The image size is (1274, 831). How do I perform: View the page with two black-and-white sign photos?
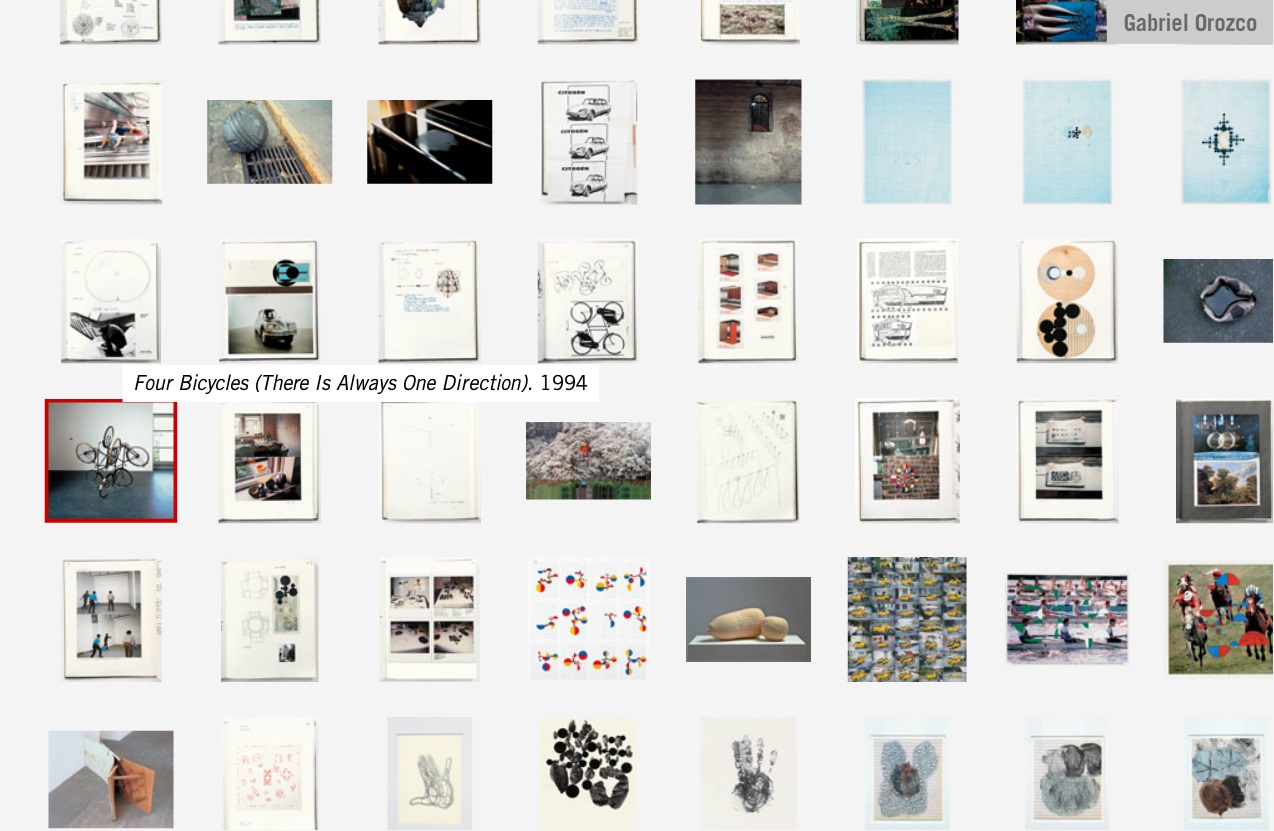[x=1067, y=461]
